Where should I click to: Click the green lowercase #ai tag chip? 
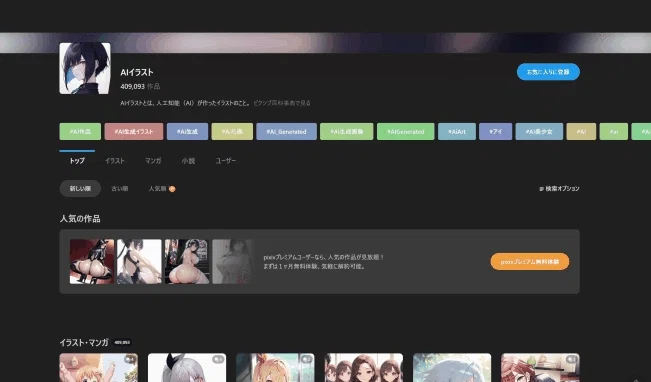coord(614,132)
